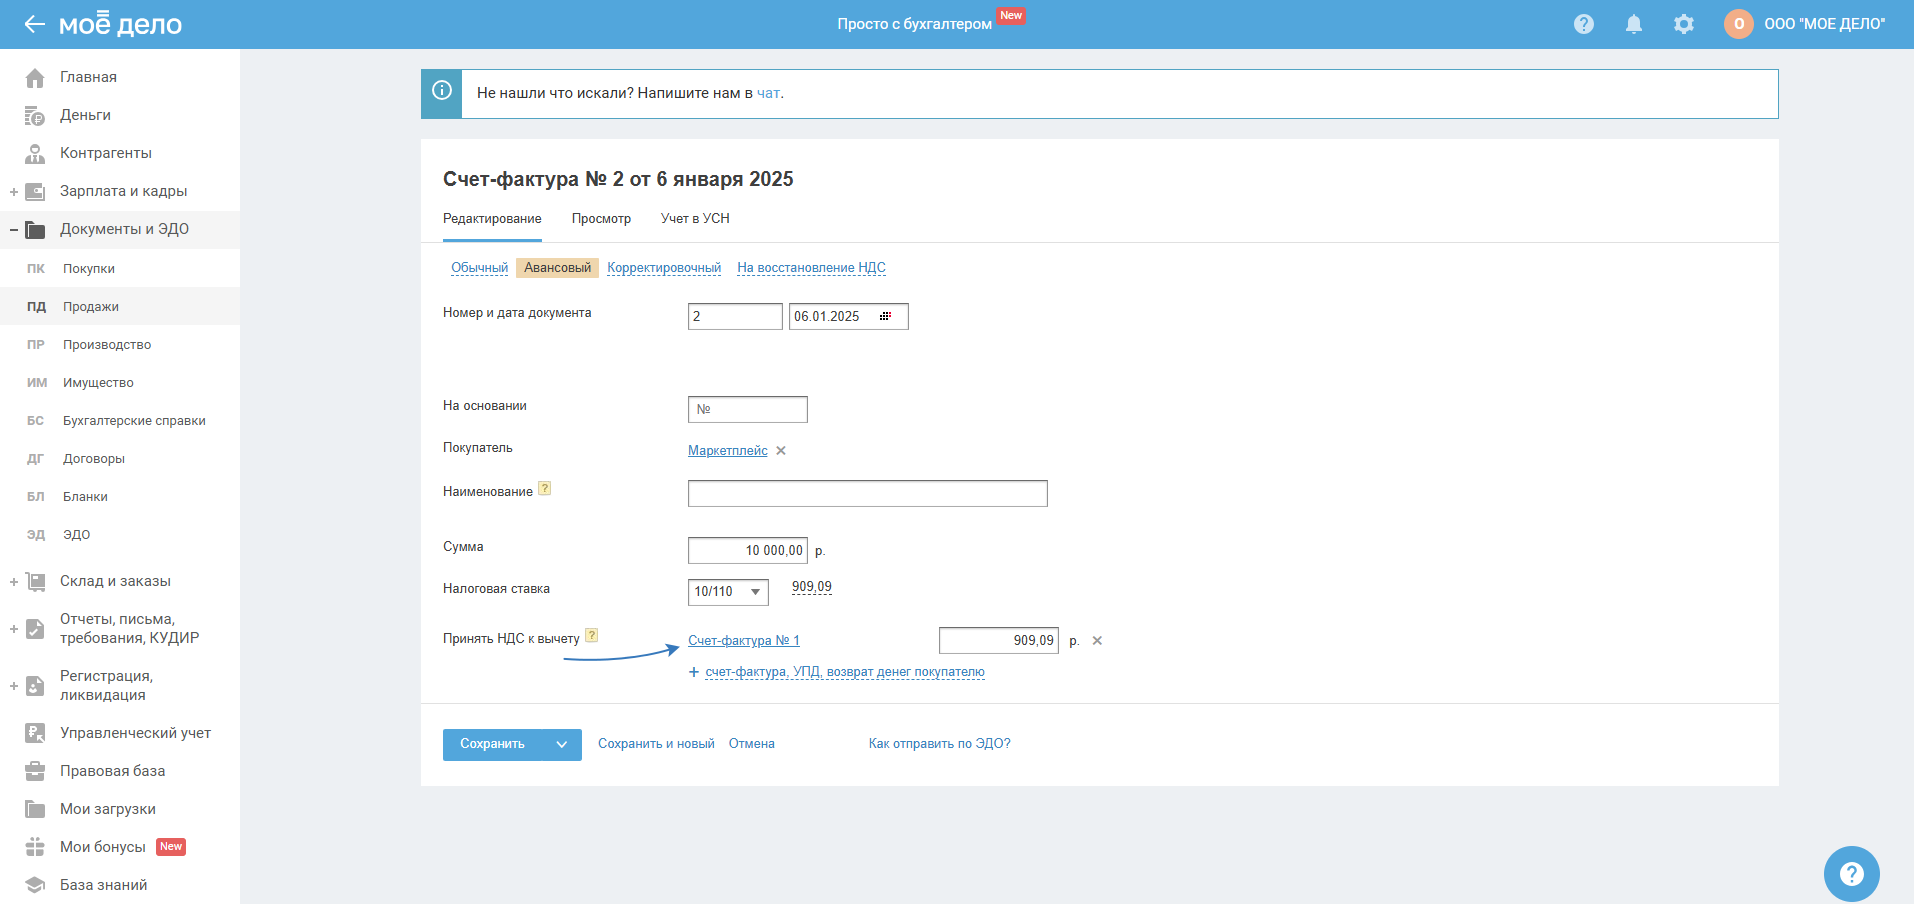Open the calendar picker in the date field
Screen dimensions: 1914x904
pos(885,316)
